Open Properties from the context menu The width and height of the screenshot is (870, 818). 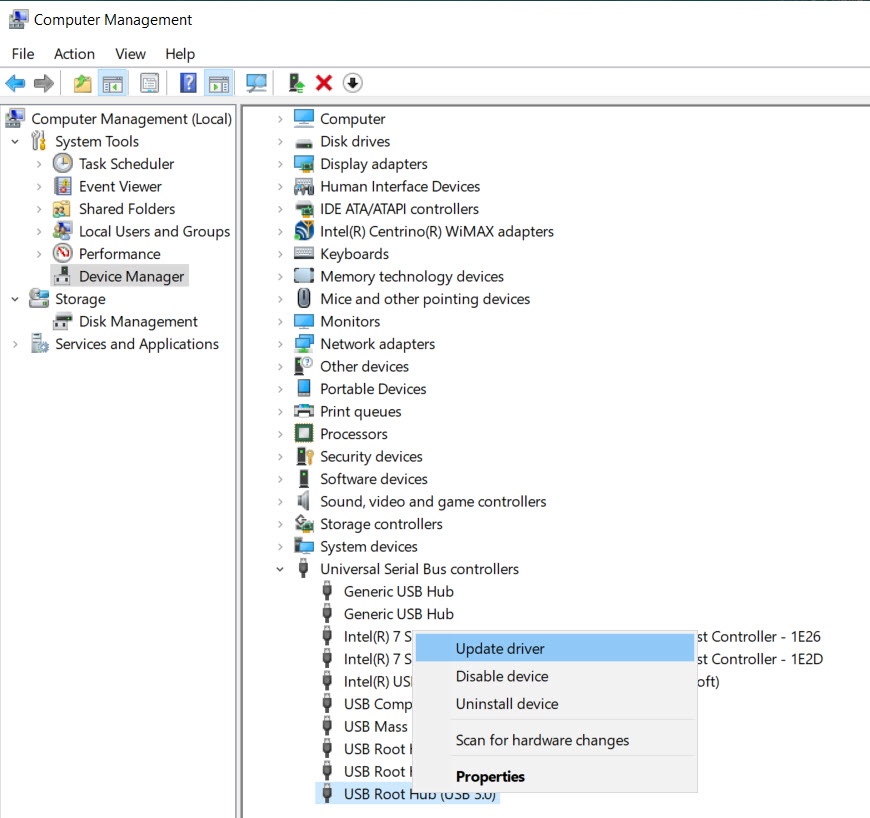[x=490, y=776]
